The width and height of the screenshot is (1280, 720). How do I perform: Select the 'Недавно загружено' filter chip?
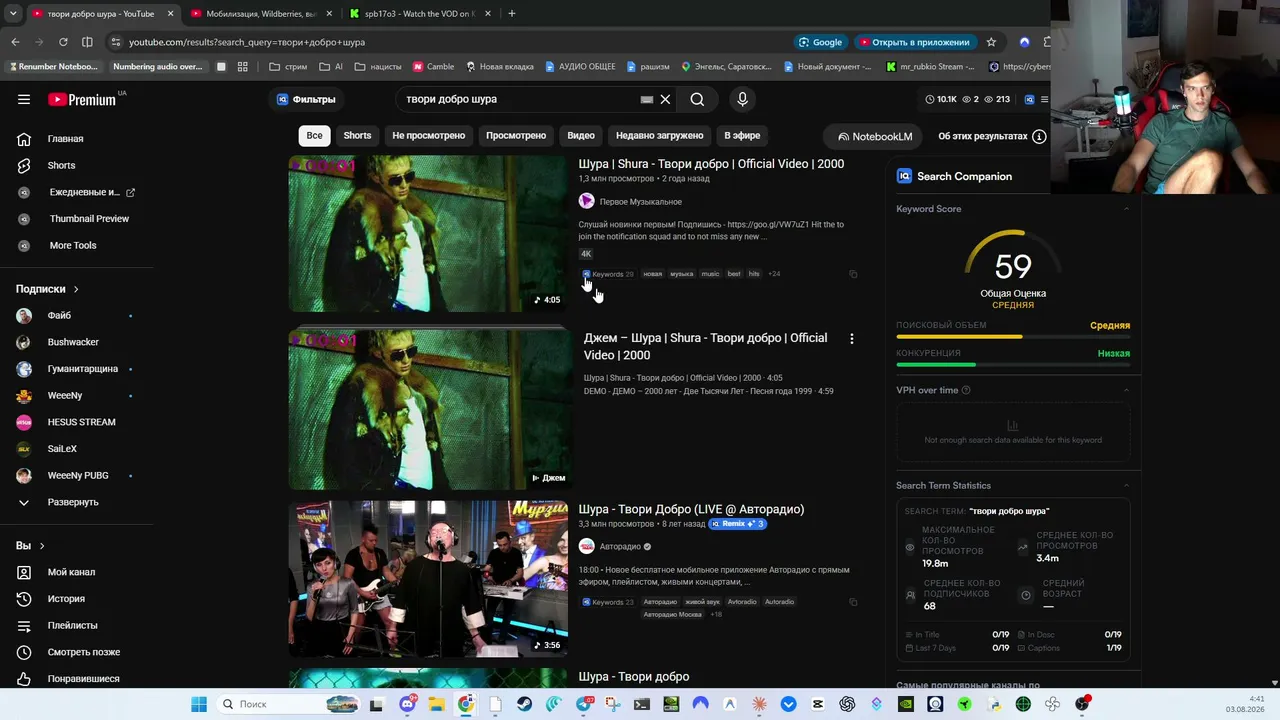click(660, 136)
